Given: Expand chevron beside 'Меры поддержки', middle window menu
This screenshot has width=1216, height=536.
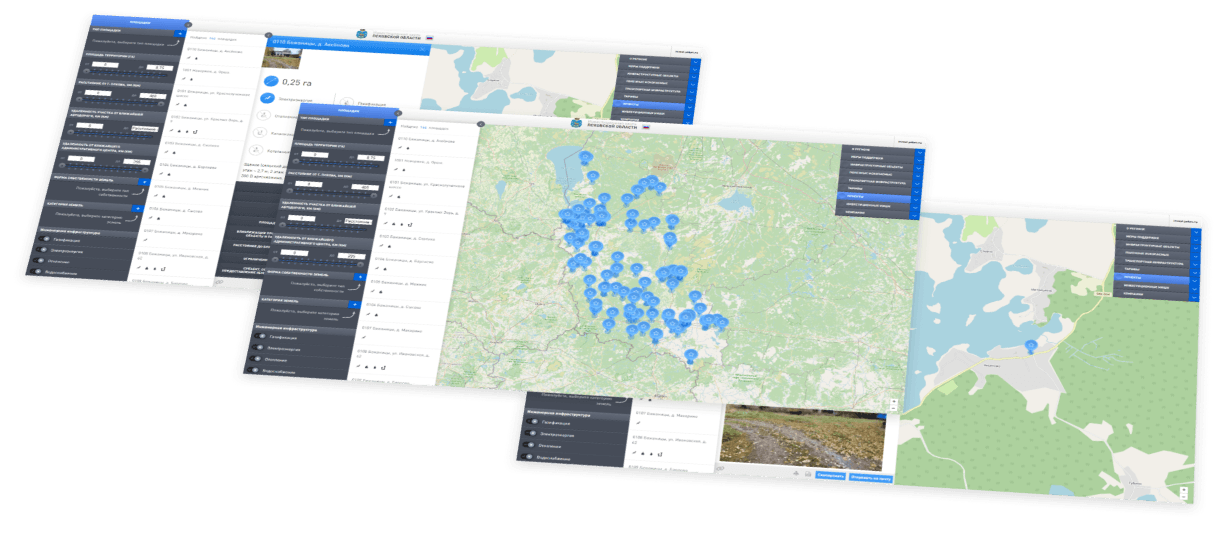Looking at the screenshot, I should click(x=919, y=160).
